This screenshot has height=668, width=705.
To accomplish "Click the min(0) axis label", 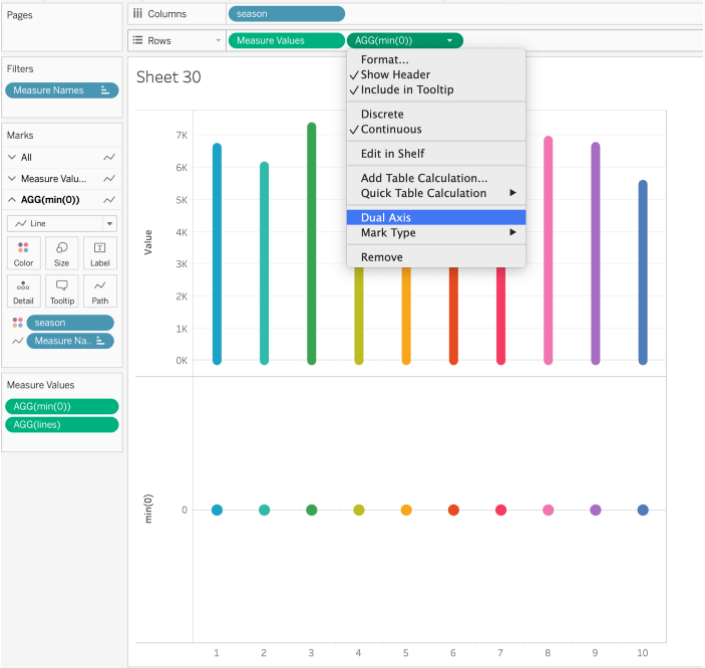I will pos(148,509).
